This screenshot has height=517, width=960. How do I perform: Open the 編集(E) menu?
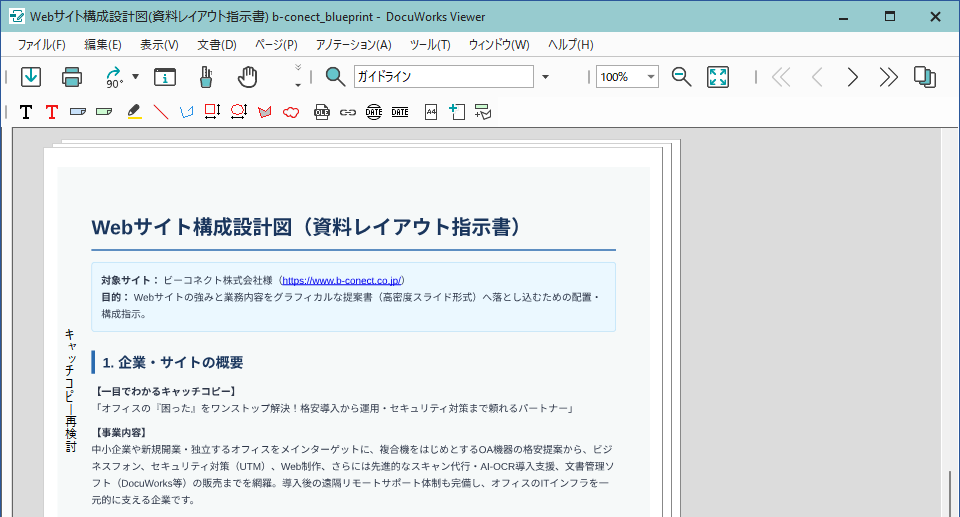click(x=103, y=45)
